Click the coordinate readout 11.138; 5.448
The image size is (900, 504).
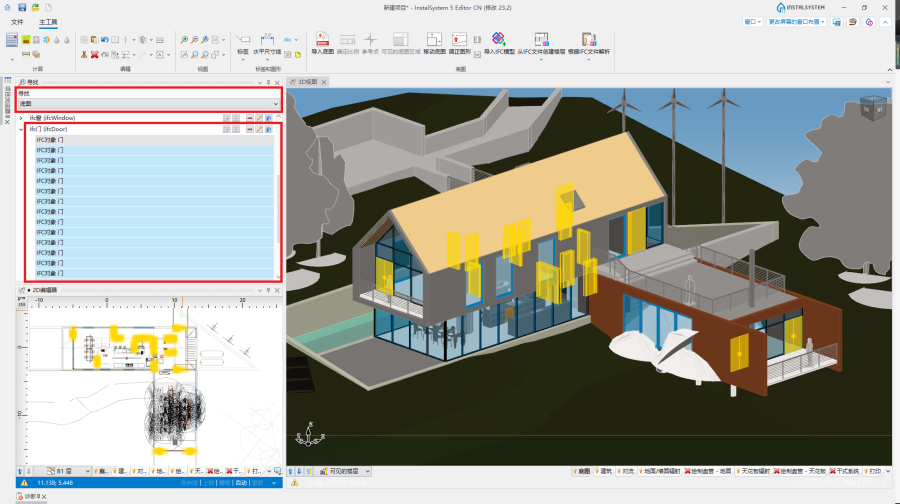pos(55,483)
